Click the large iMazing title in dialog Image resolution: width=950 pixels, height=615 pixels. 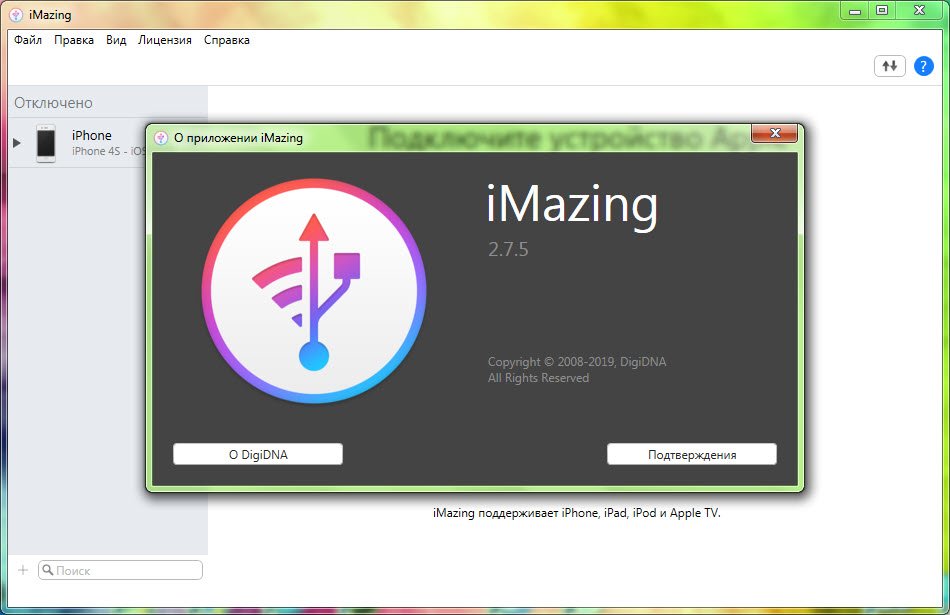click(572, 206)
